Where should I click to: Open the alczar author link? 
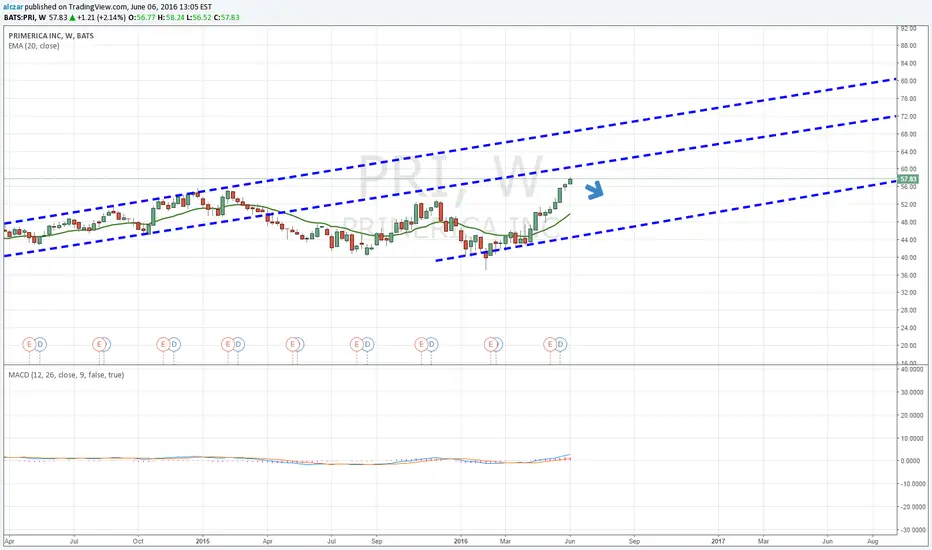13,7
